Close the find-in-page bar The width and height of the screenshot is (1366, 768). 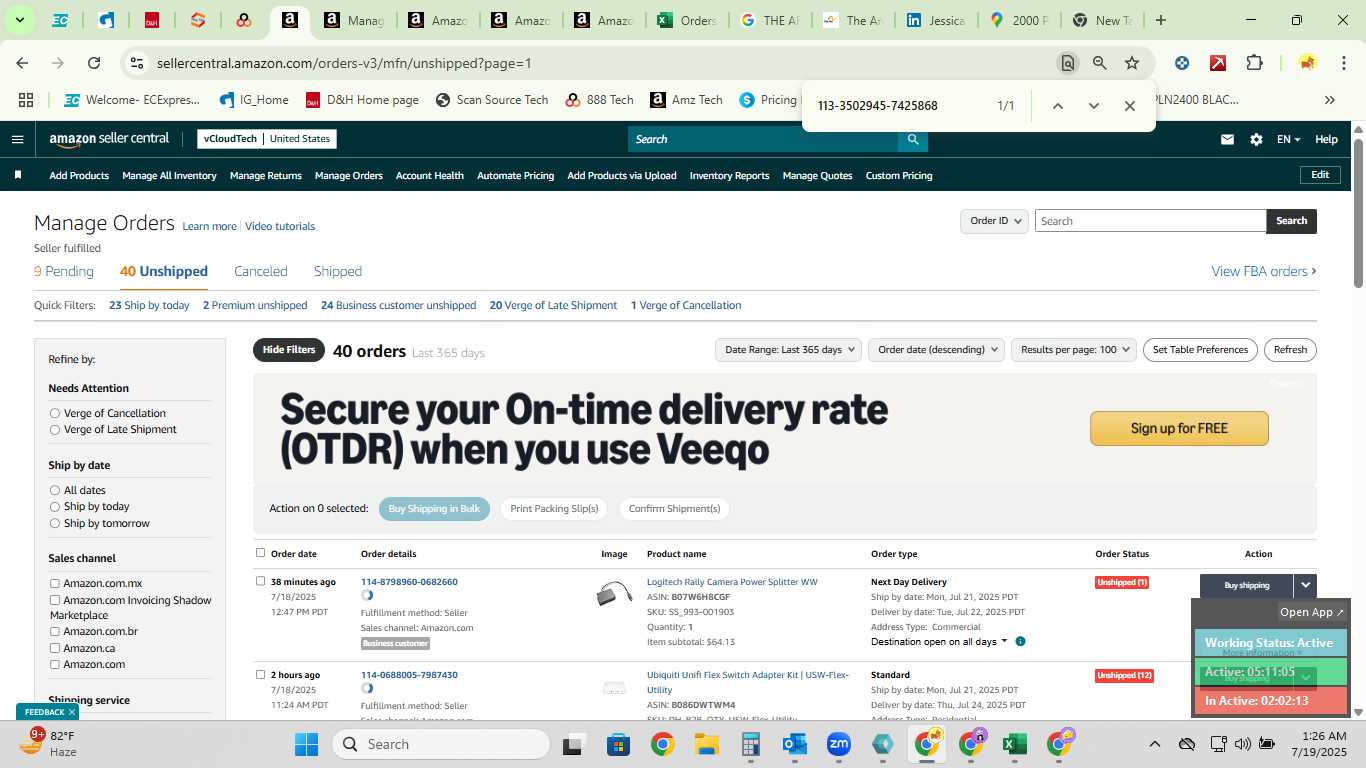(x=1129, y=106)
